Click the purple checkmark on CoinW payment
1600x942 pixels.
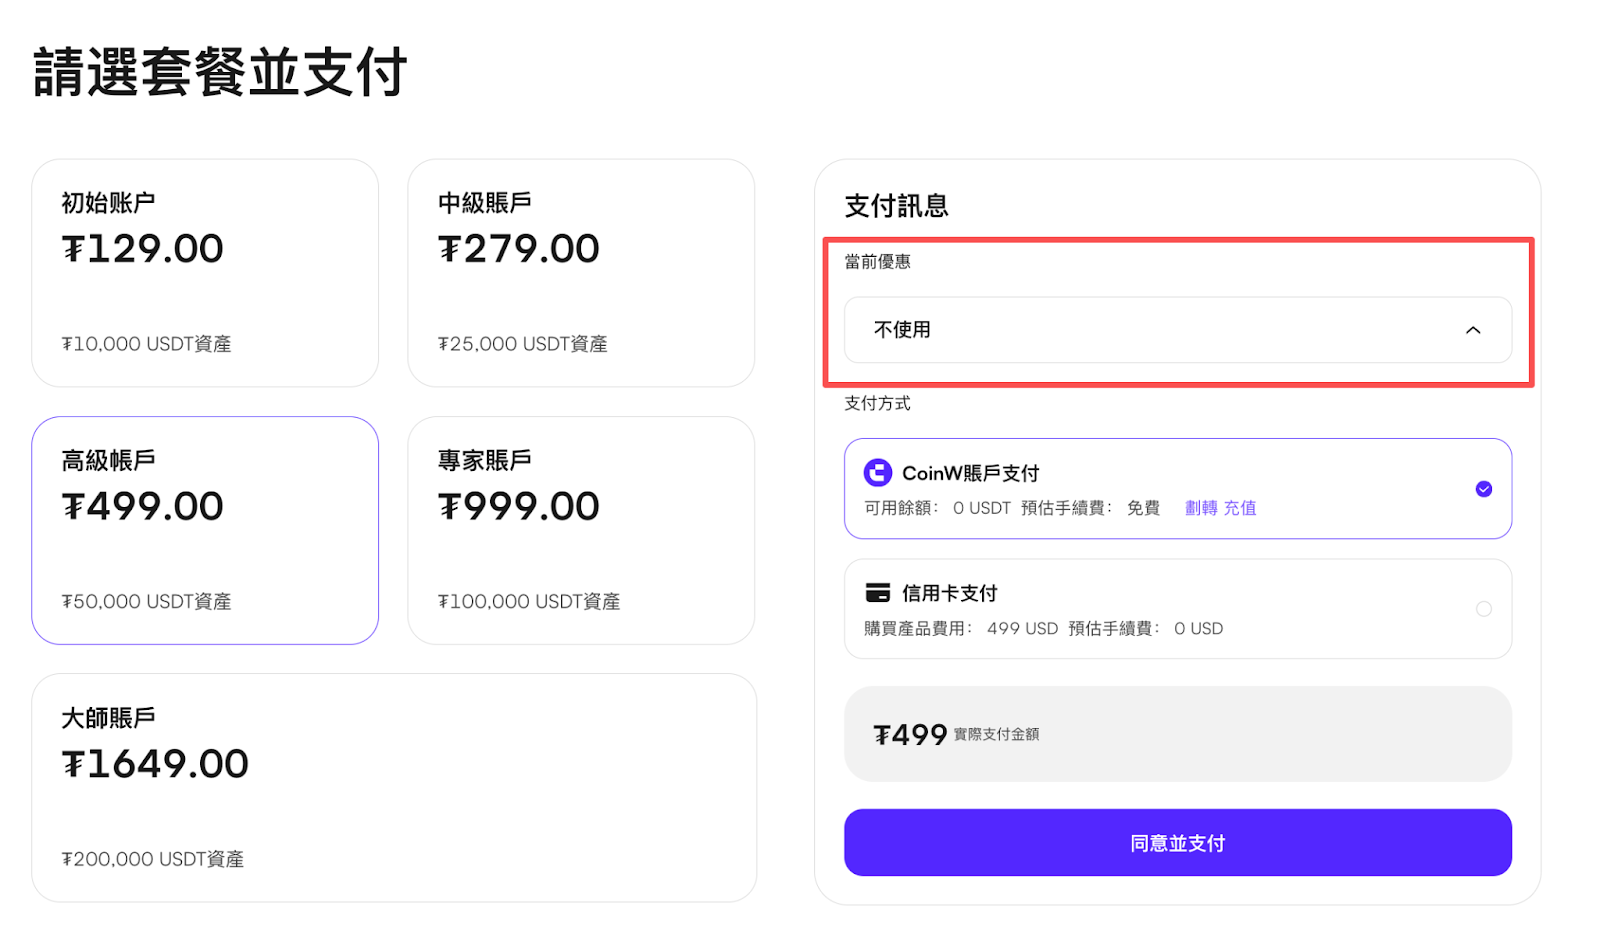tap(1483, 489)
